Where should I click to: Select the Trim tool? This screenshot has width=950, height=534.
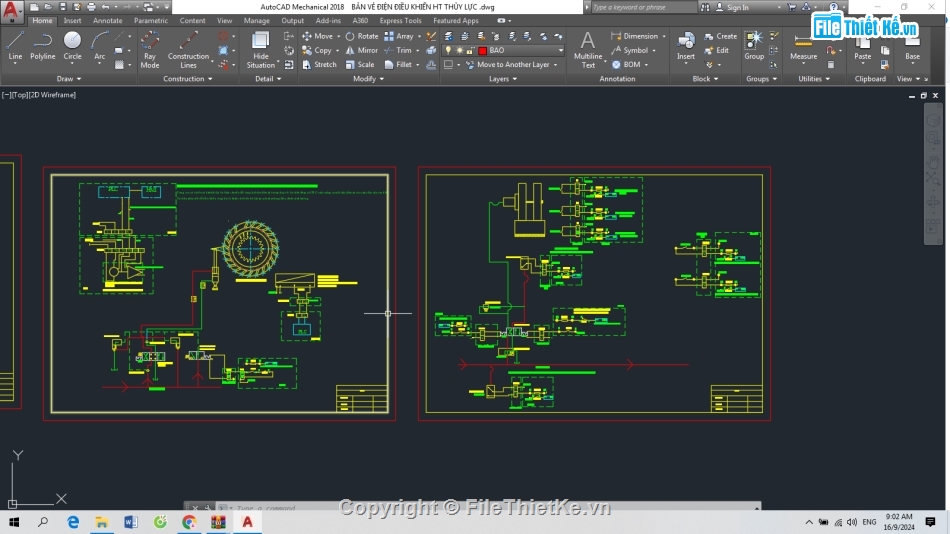click(x=398, y=50)
